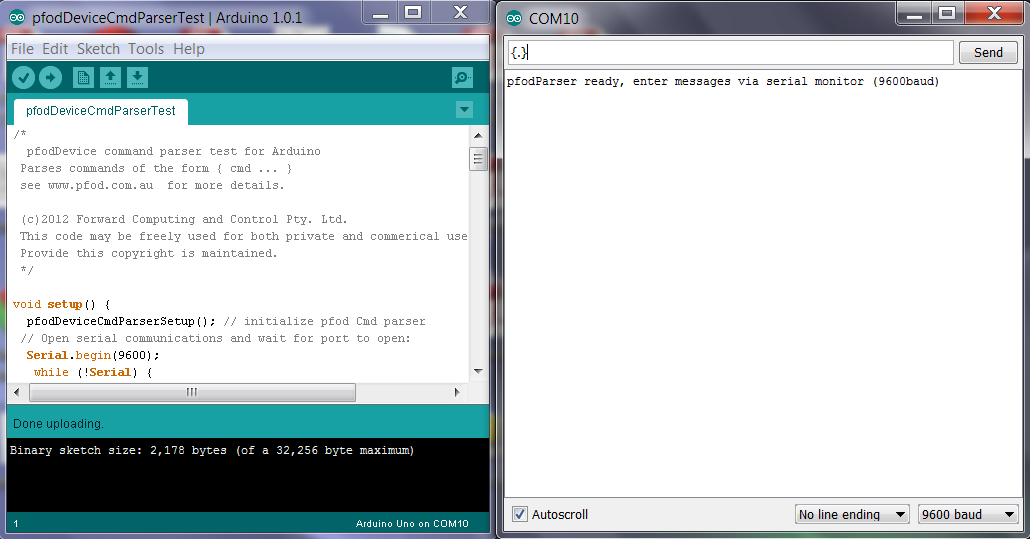Viewport: 1030px width, 539px height.
Task: Click Arduino logo in IDE title bar
Action: coord(17,18)
